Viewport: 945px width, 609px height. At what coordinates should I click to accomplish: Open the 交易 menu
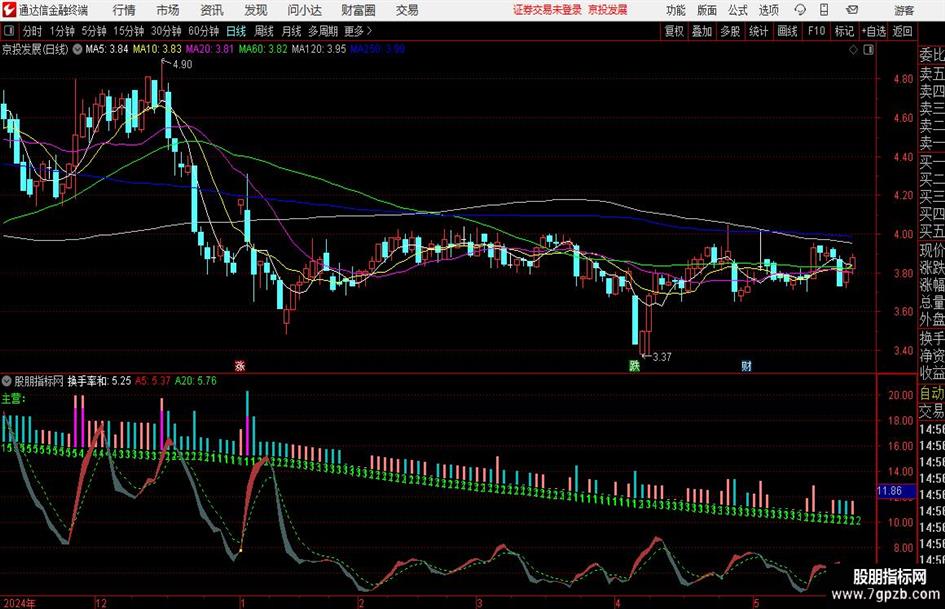pyautogui.click(x=407, y=10)
